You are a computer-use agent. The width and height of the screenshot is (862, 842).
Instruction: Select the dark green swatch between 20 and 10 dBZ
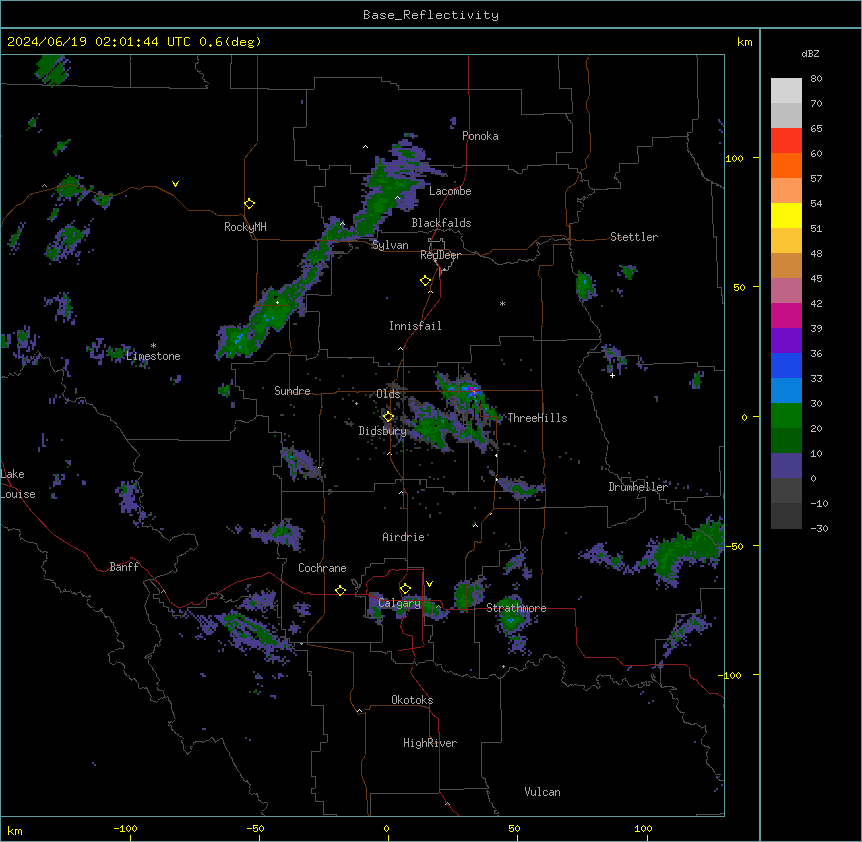pyautogui.click(x=786, y=441)
